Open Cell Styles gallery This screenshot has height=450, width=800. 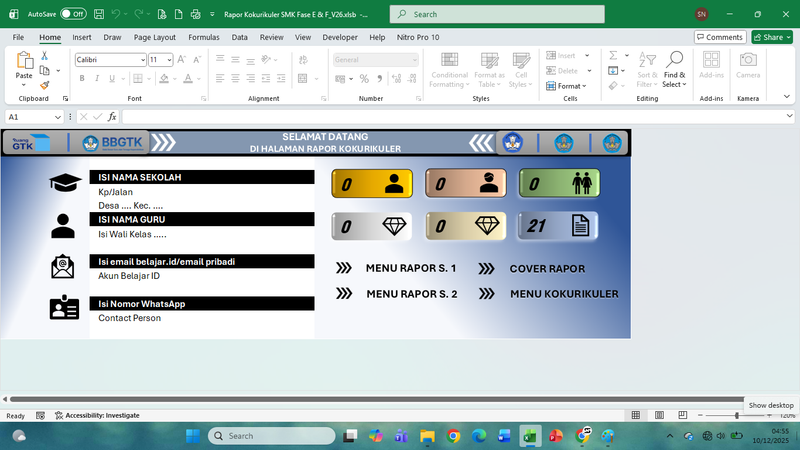(x=520, y=70)
